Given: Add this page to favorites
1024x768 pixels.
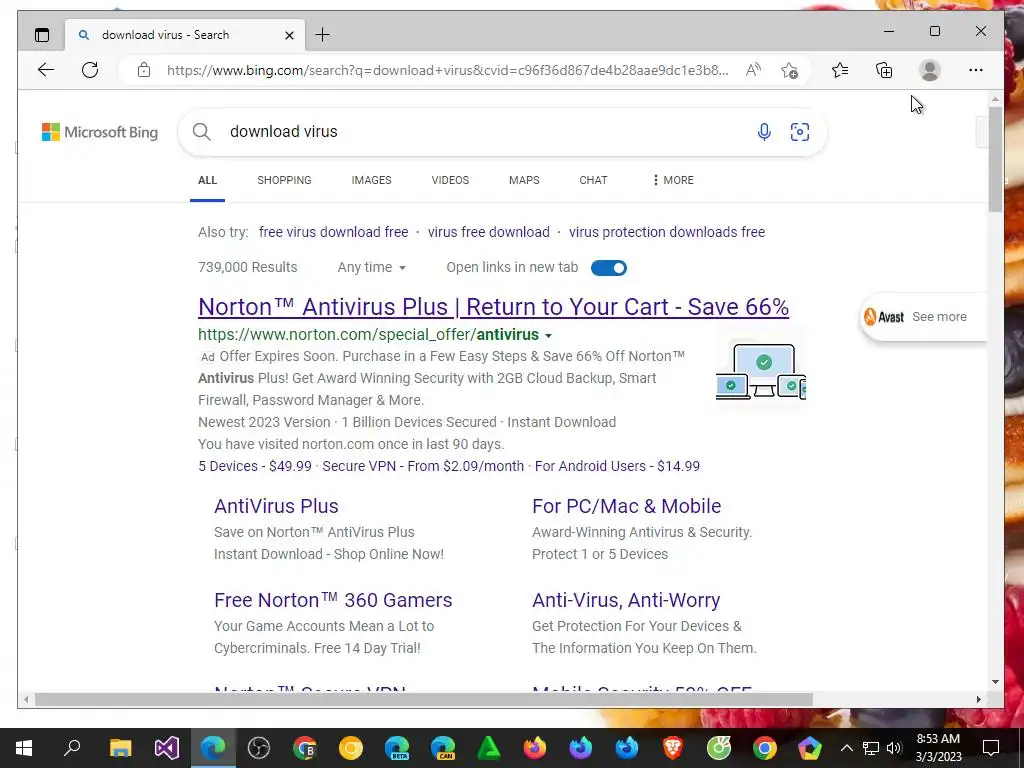Looking at the screenshot, I should click(x=789, y=70).
